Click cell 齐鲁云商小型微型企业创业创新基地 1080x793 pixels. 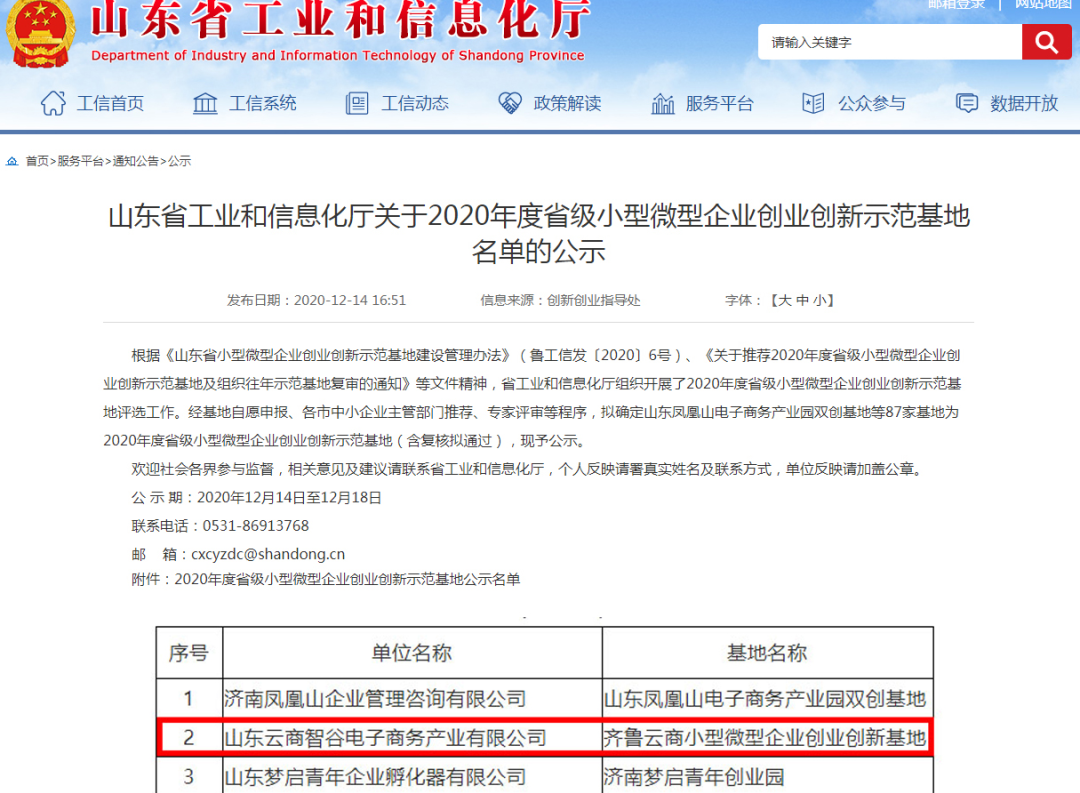click(x=765, y=738)
